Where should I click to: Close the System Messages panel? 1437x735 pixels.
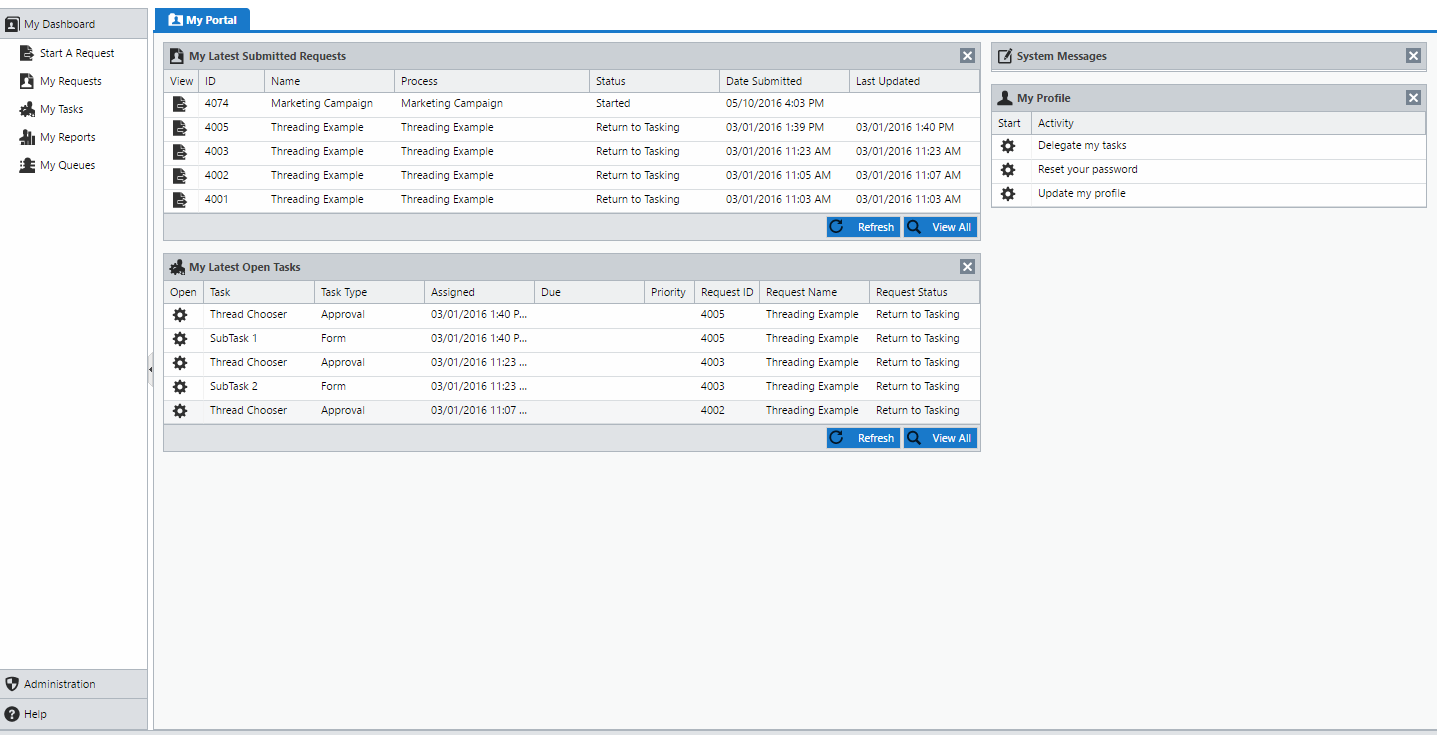(1413, 56)
